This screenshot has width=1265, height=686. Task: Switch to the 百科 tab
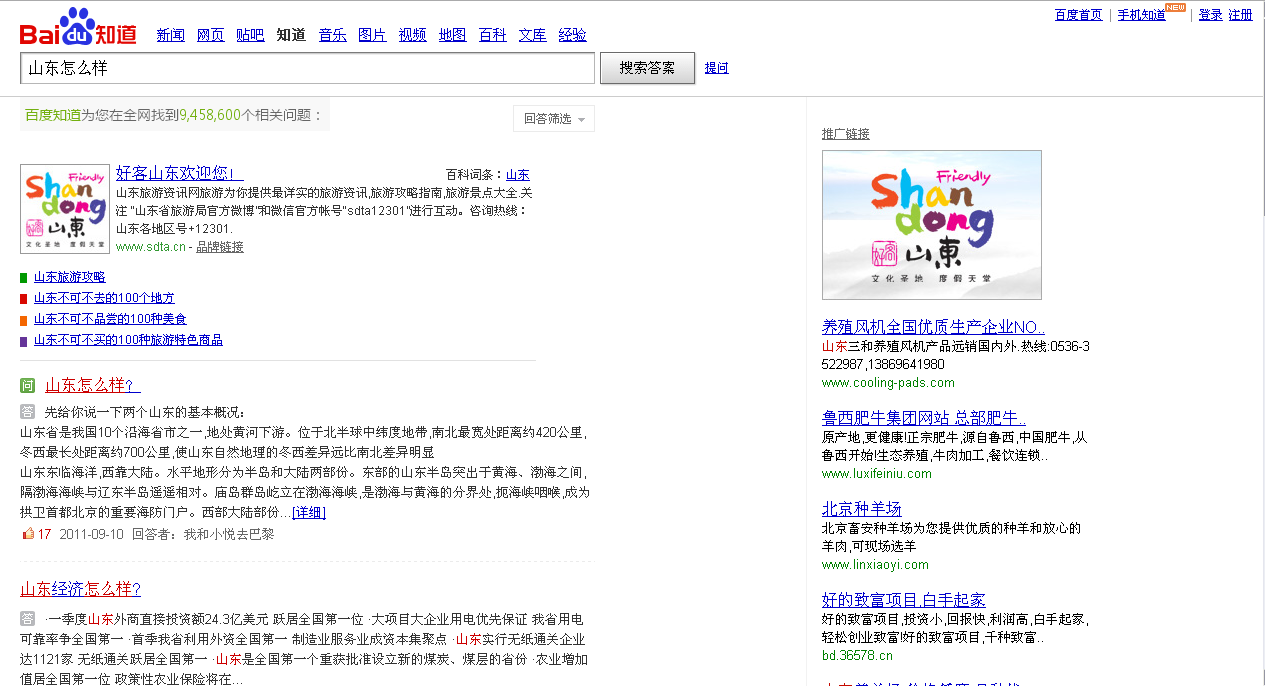tap(493, 35)
